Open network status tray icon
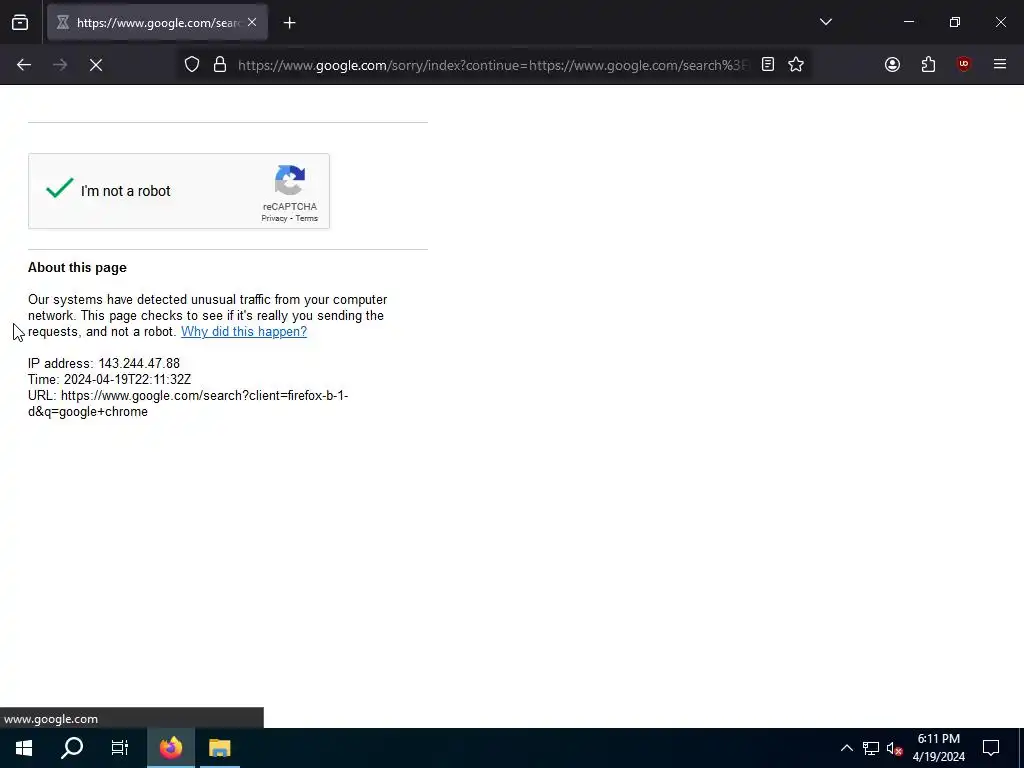The image size is (1024, 768). coord(871,748)
